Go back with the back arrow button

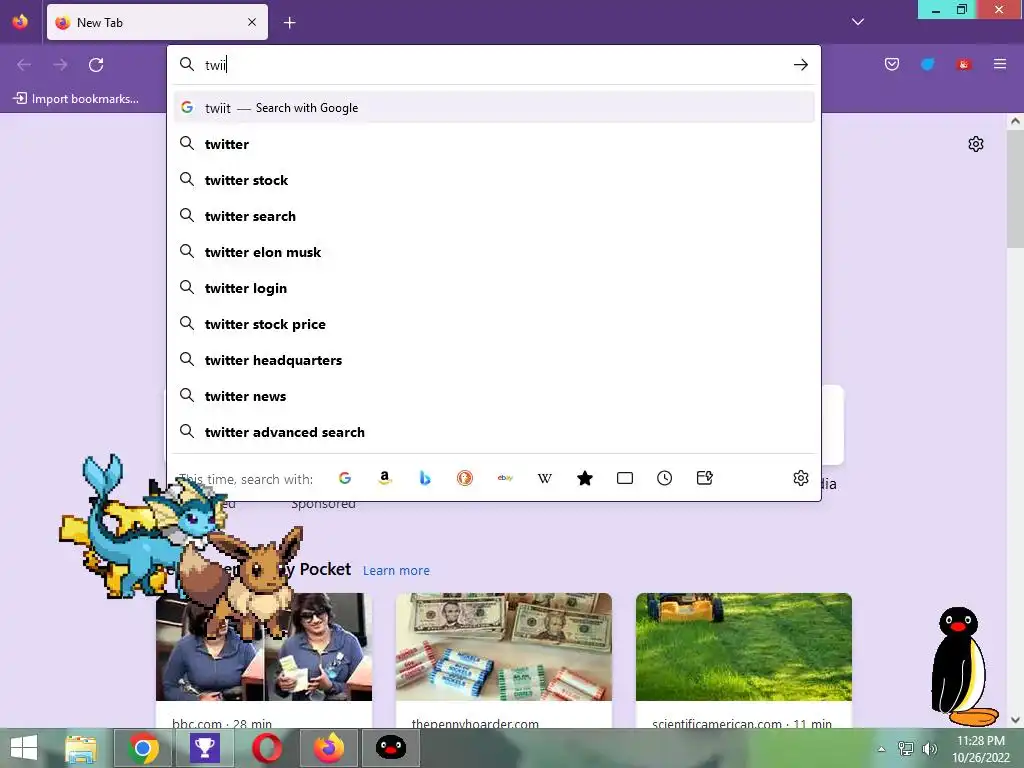[x=24, y=65]
